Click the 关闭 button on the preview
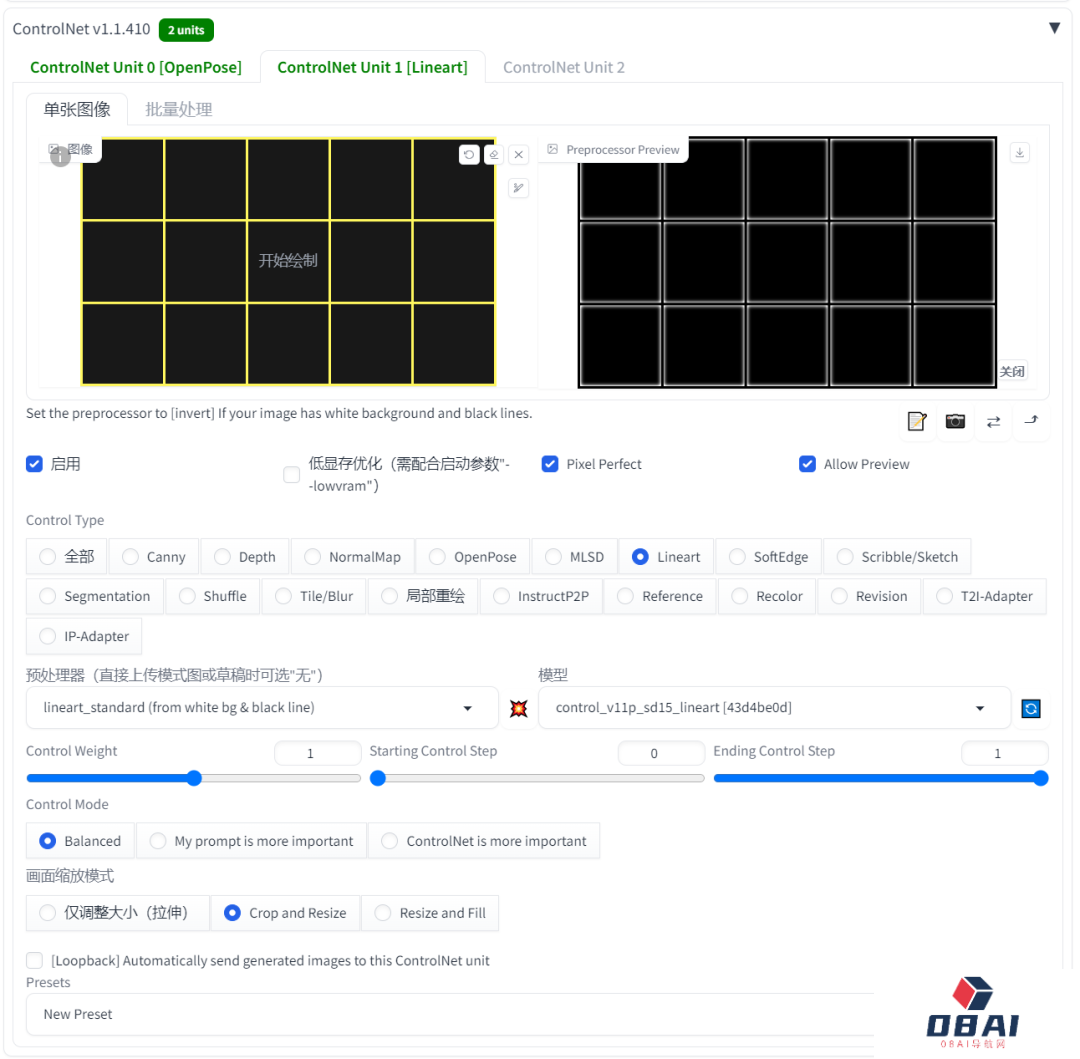This screenshot has width=1080, height=1059. (1012, 371)
